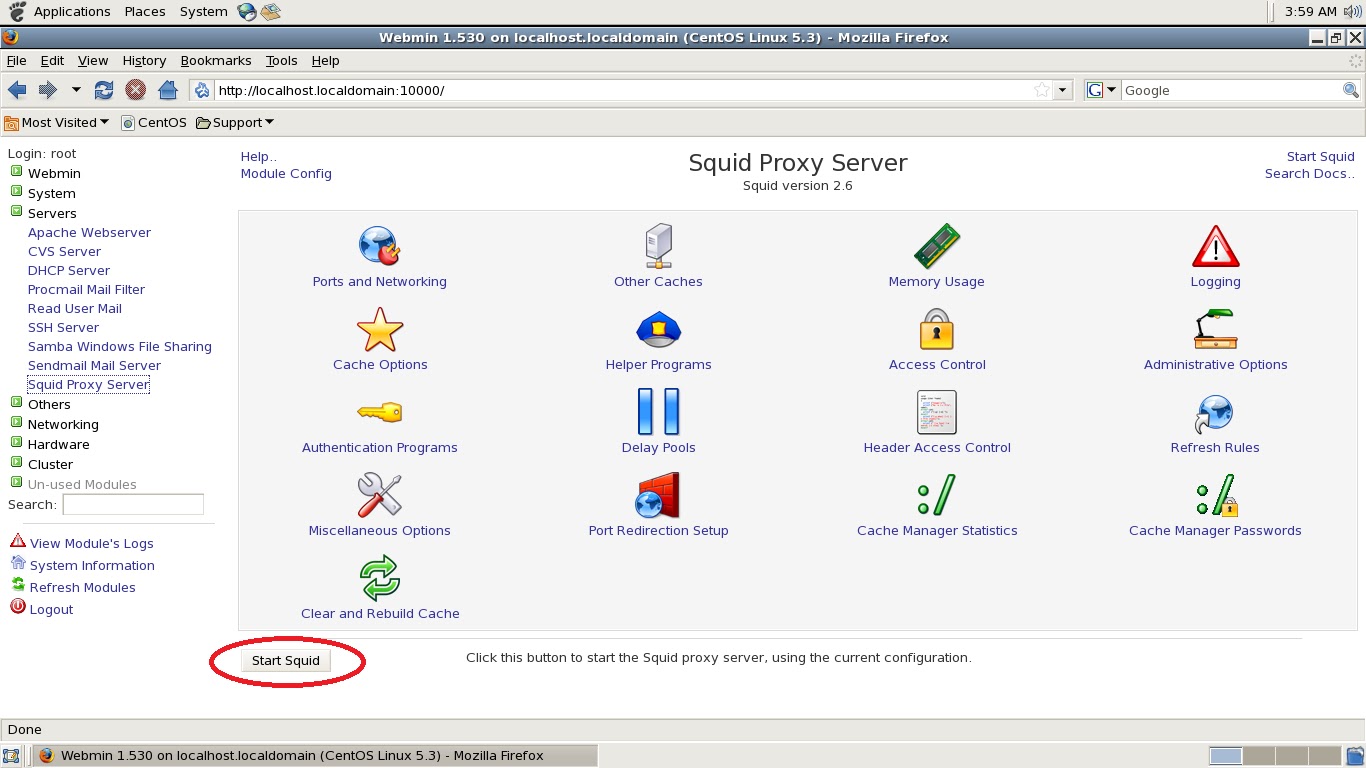Open GNOME Places menu
Image resolution: width=1366 pixels, height=768 pixels.
coord(145,11)
